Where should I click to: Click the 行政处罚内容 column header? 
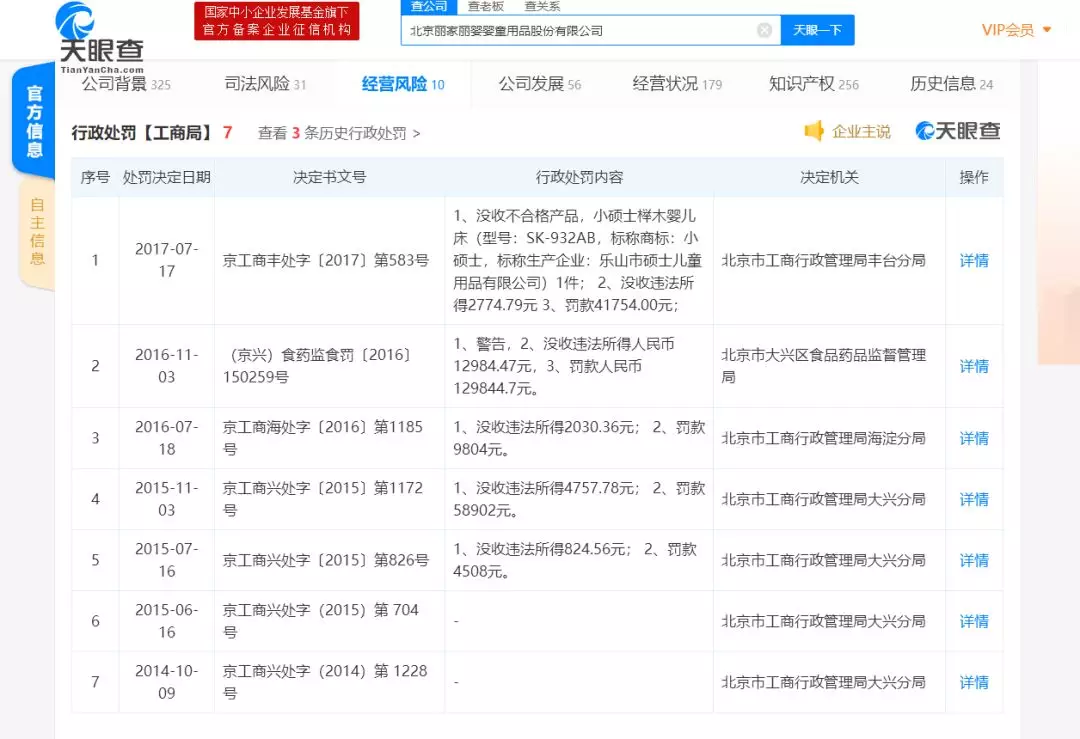(579, 177)
